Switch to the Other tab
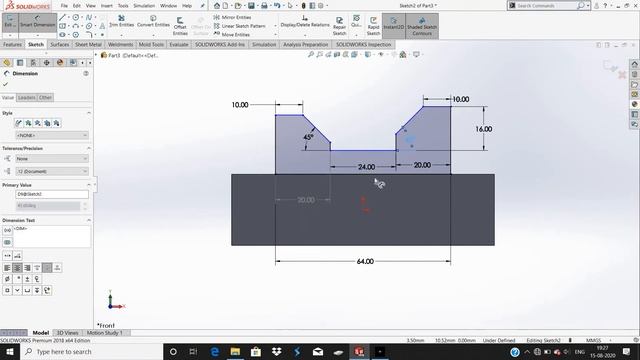 point(45,98)
